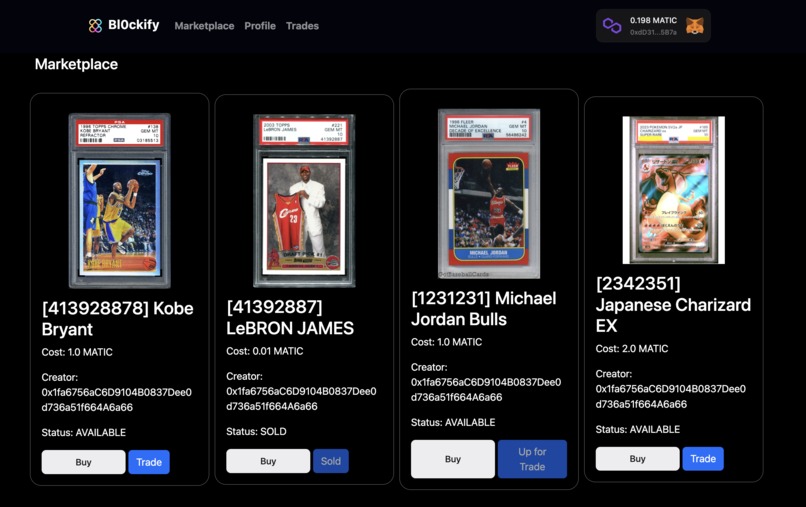Click the Bl0ckify logo icon
This screenshot has height=507, width=806.
pyautogui.click(x=95, y=26)
